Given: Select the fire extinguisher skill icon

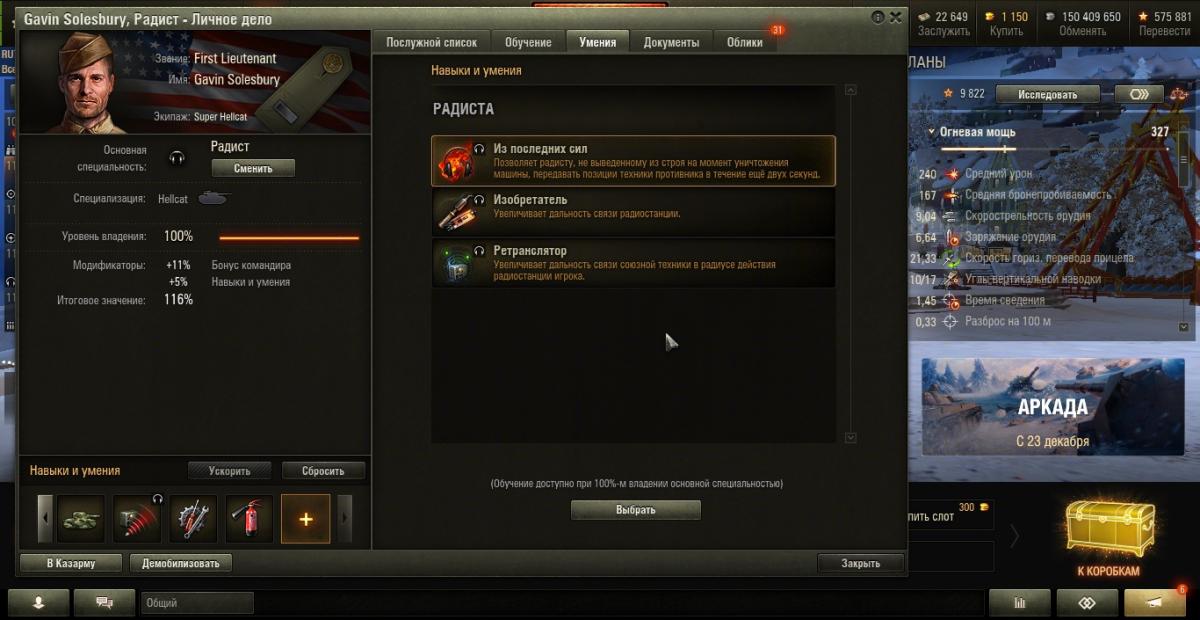Looking at the screenshot, I should click(x=249, y=519).
